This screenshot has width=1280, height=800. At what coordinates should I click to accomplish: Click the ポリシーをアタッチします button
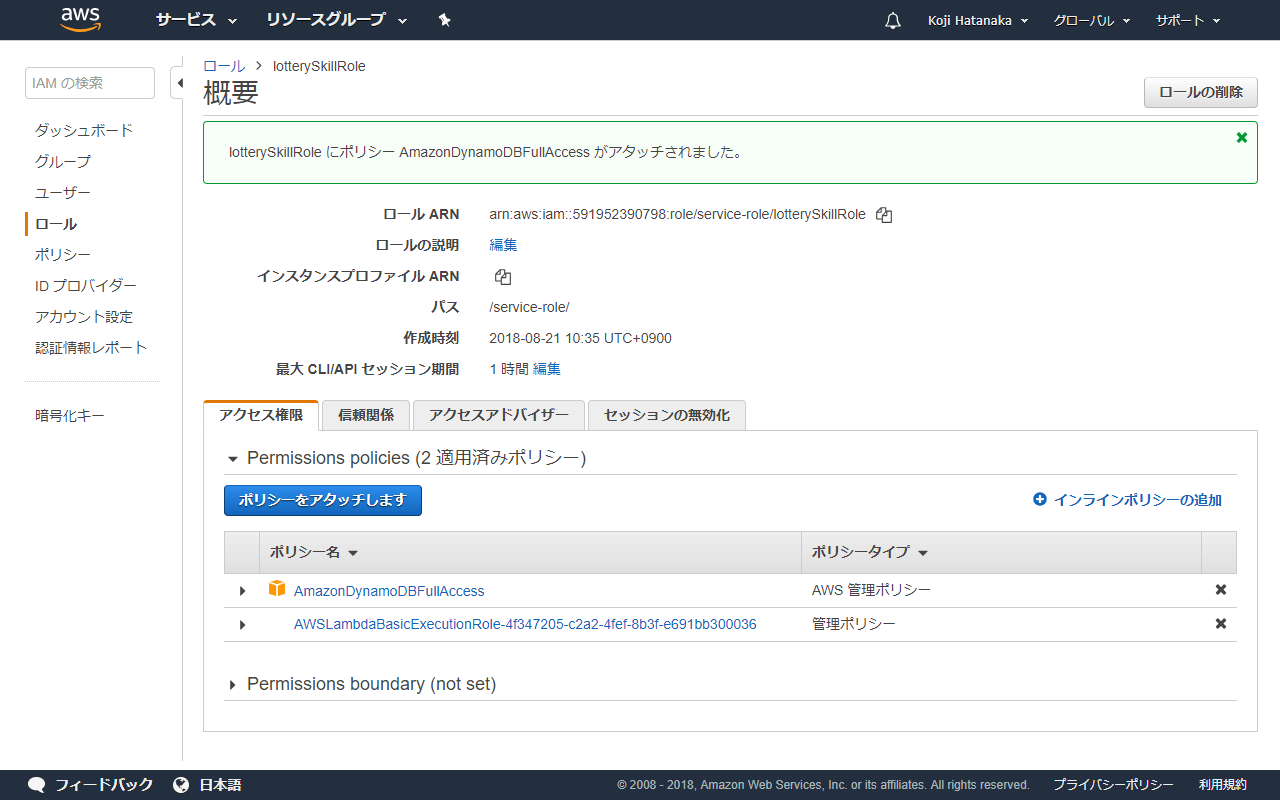pos(323,500)
